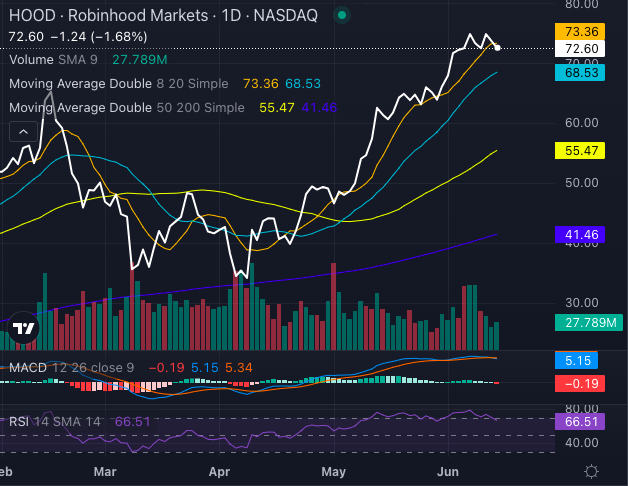Image resolution: width=628 pixels, height=486 pixels.
Task: Collapse the indicator legend with chevron button
Action: tap(23, 131)
